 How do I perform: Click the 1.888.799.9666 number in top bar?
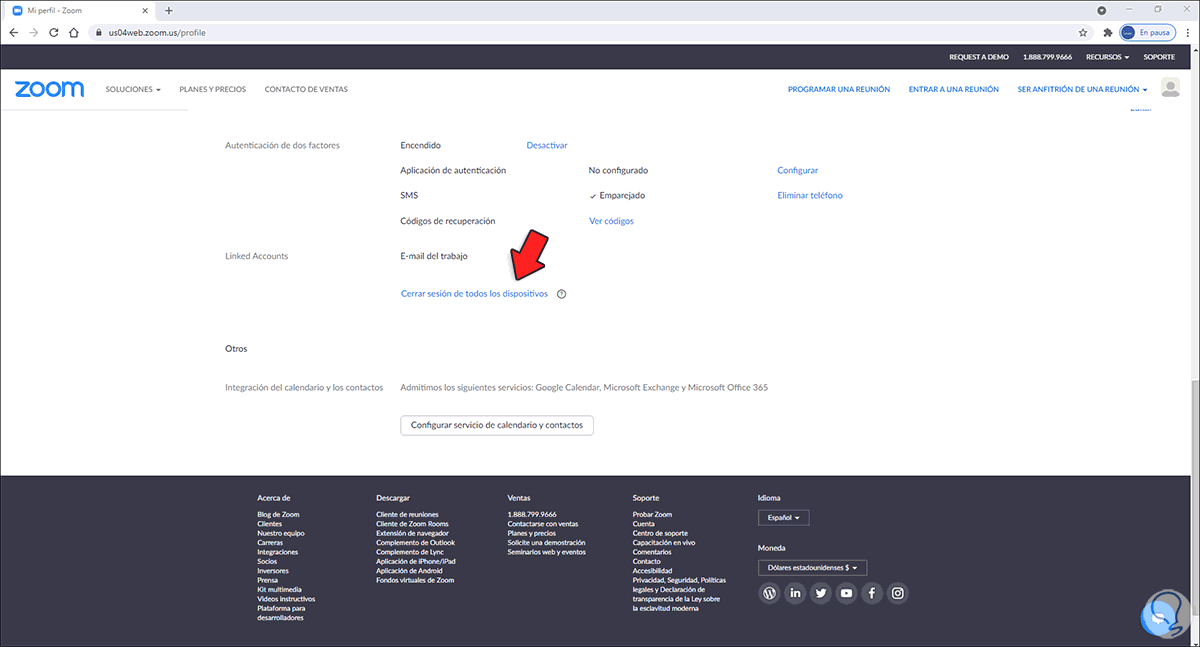[x=1047, y=57]
